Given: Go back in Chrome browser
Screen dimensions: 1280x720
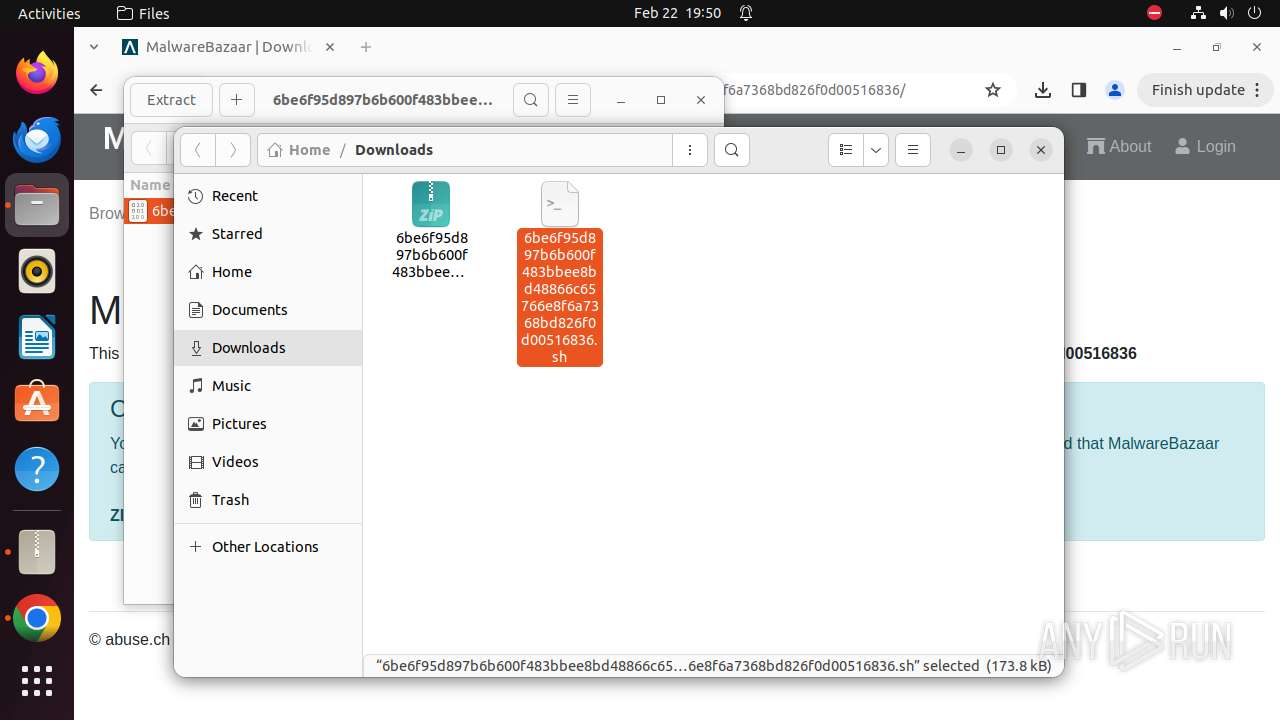Looking at the screenshot, I should tap(96, 90).
